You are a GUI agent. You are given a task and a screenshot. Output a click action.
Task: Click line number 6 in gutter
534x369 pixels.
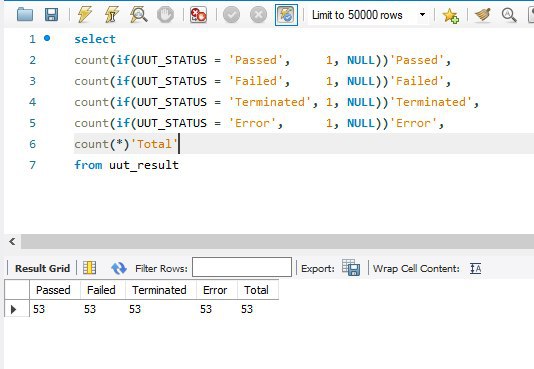[x=32, y=144]
